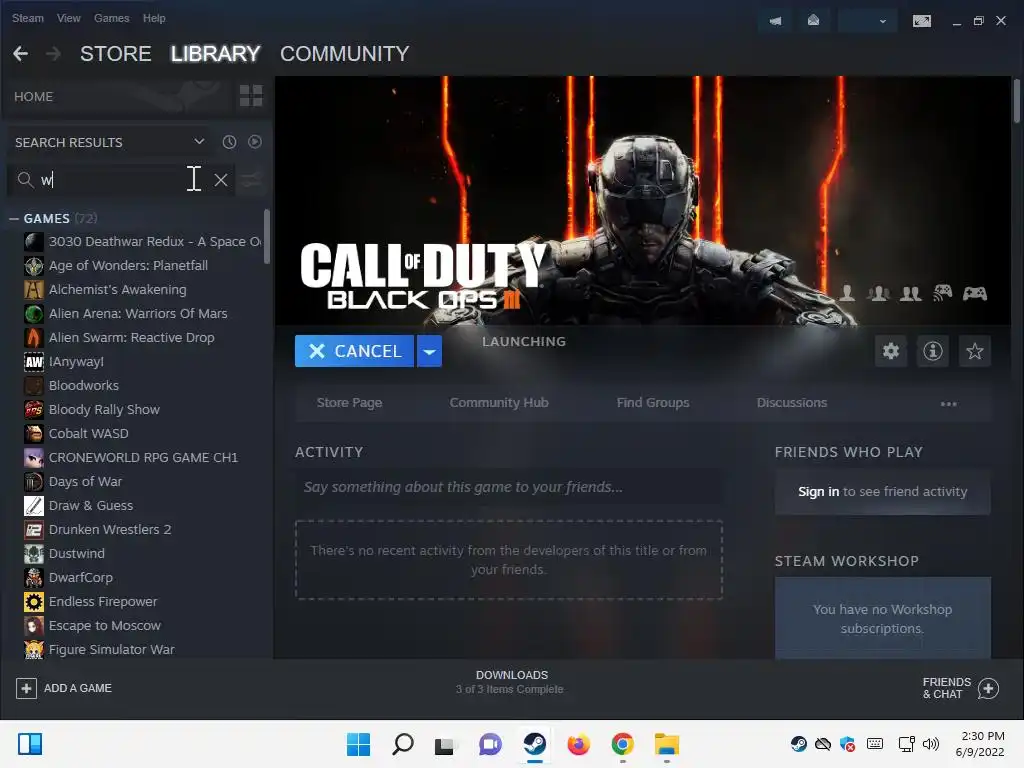Open Windows Start menu

point(358,744)
